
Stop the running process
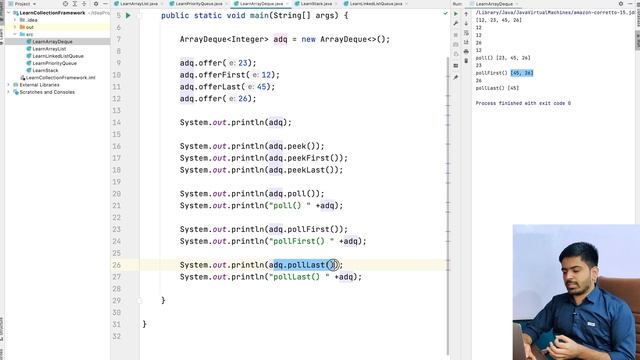pyautogui.click(x=456, y=35)
